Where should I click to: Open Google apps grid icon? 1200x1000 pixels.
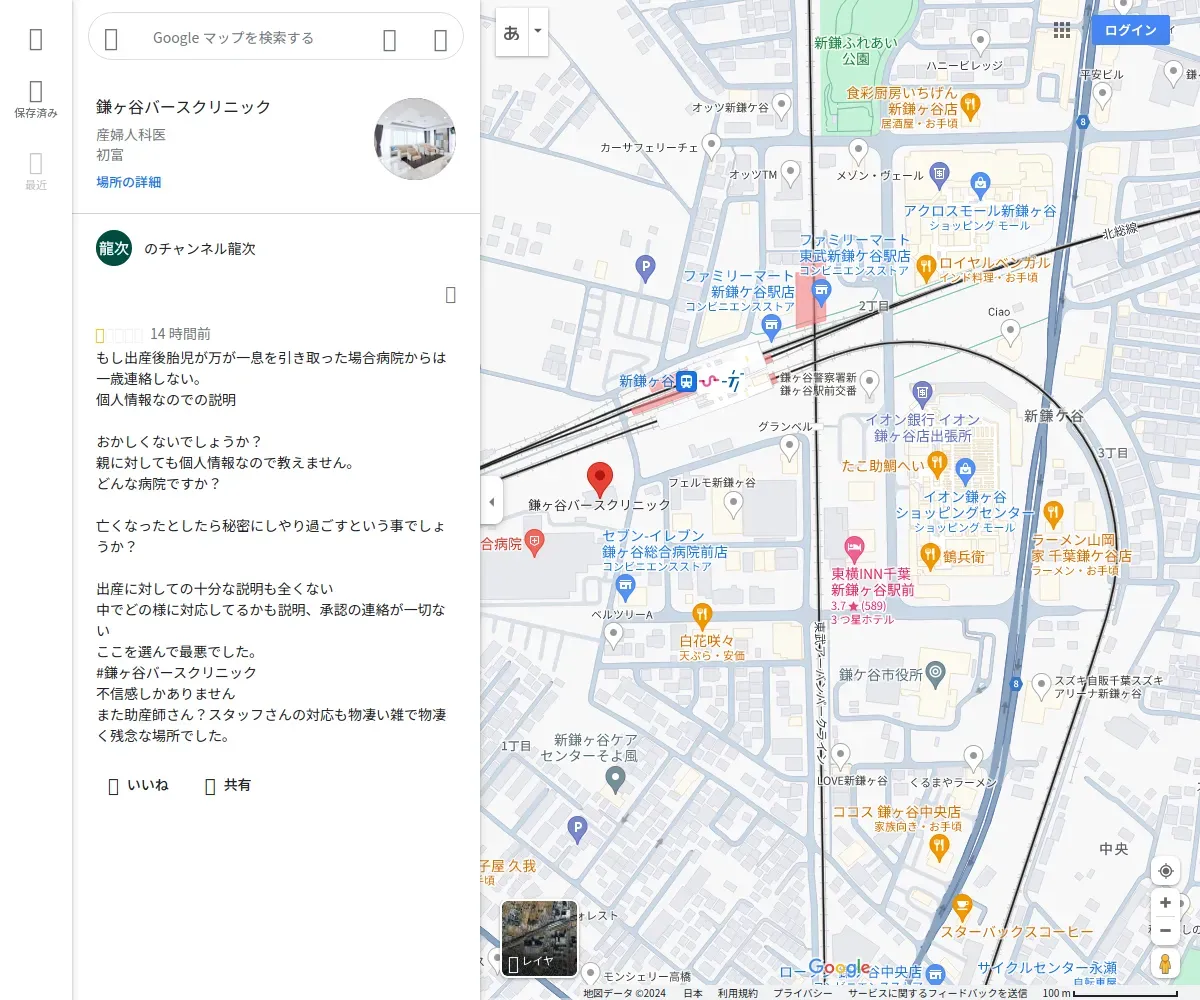click(1062, 30)
